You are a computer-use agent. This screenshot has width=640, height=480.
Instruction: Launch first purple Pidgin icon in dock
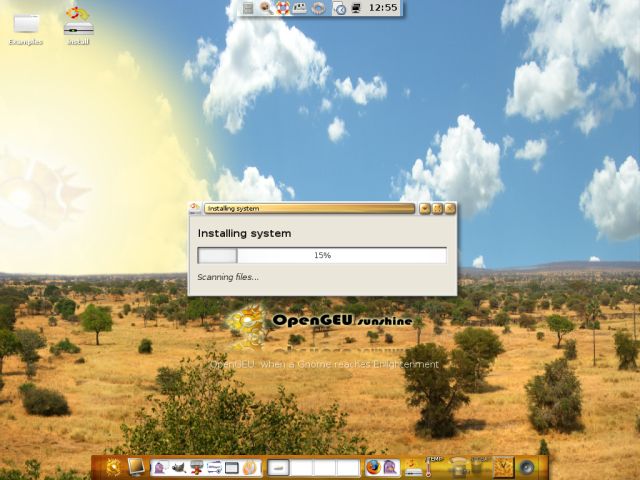(160, 467)
